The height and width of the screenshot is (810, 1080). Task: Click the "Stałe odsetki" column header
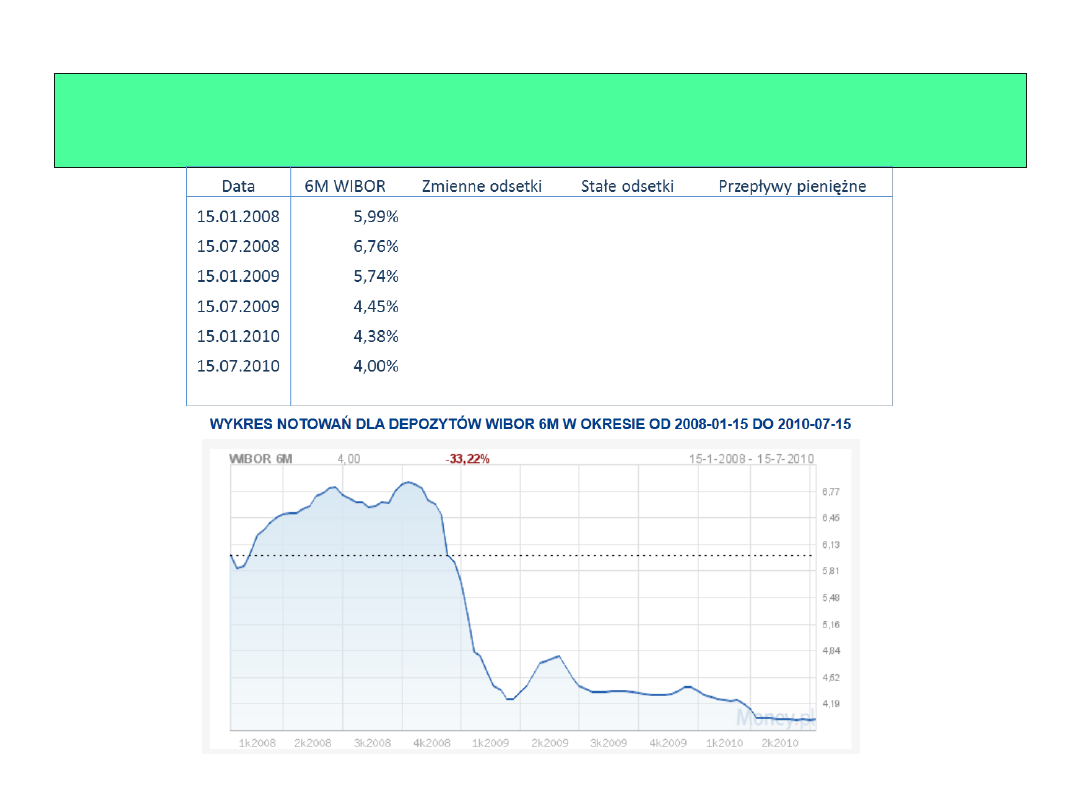tap(627, 186)
